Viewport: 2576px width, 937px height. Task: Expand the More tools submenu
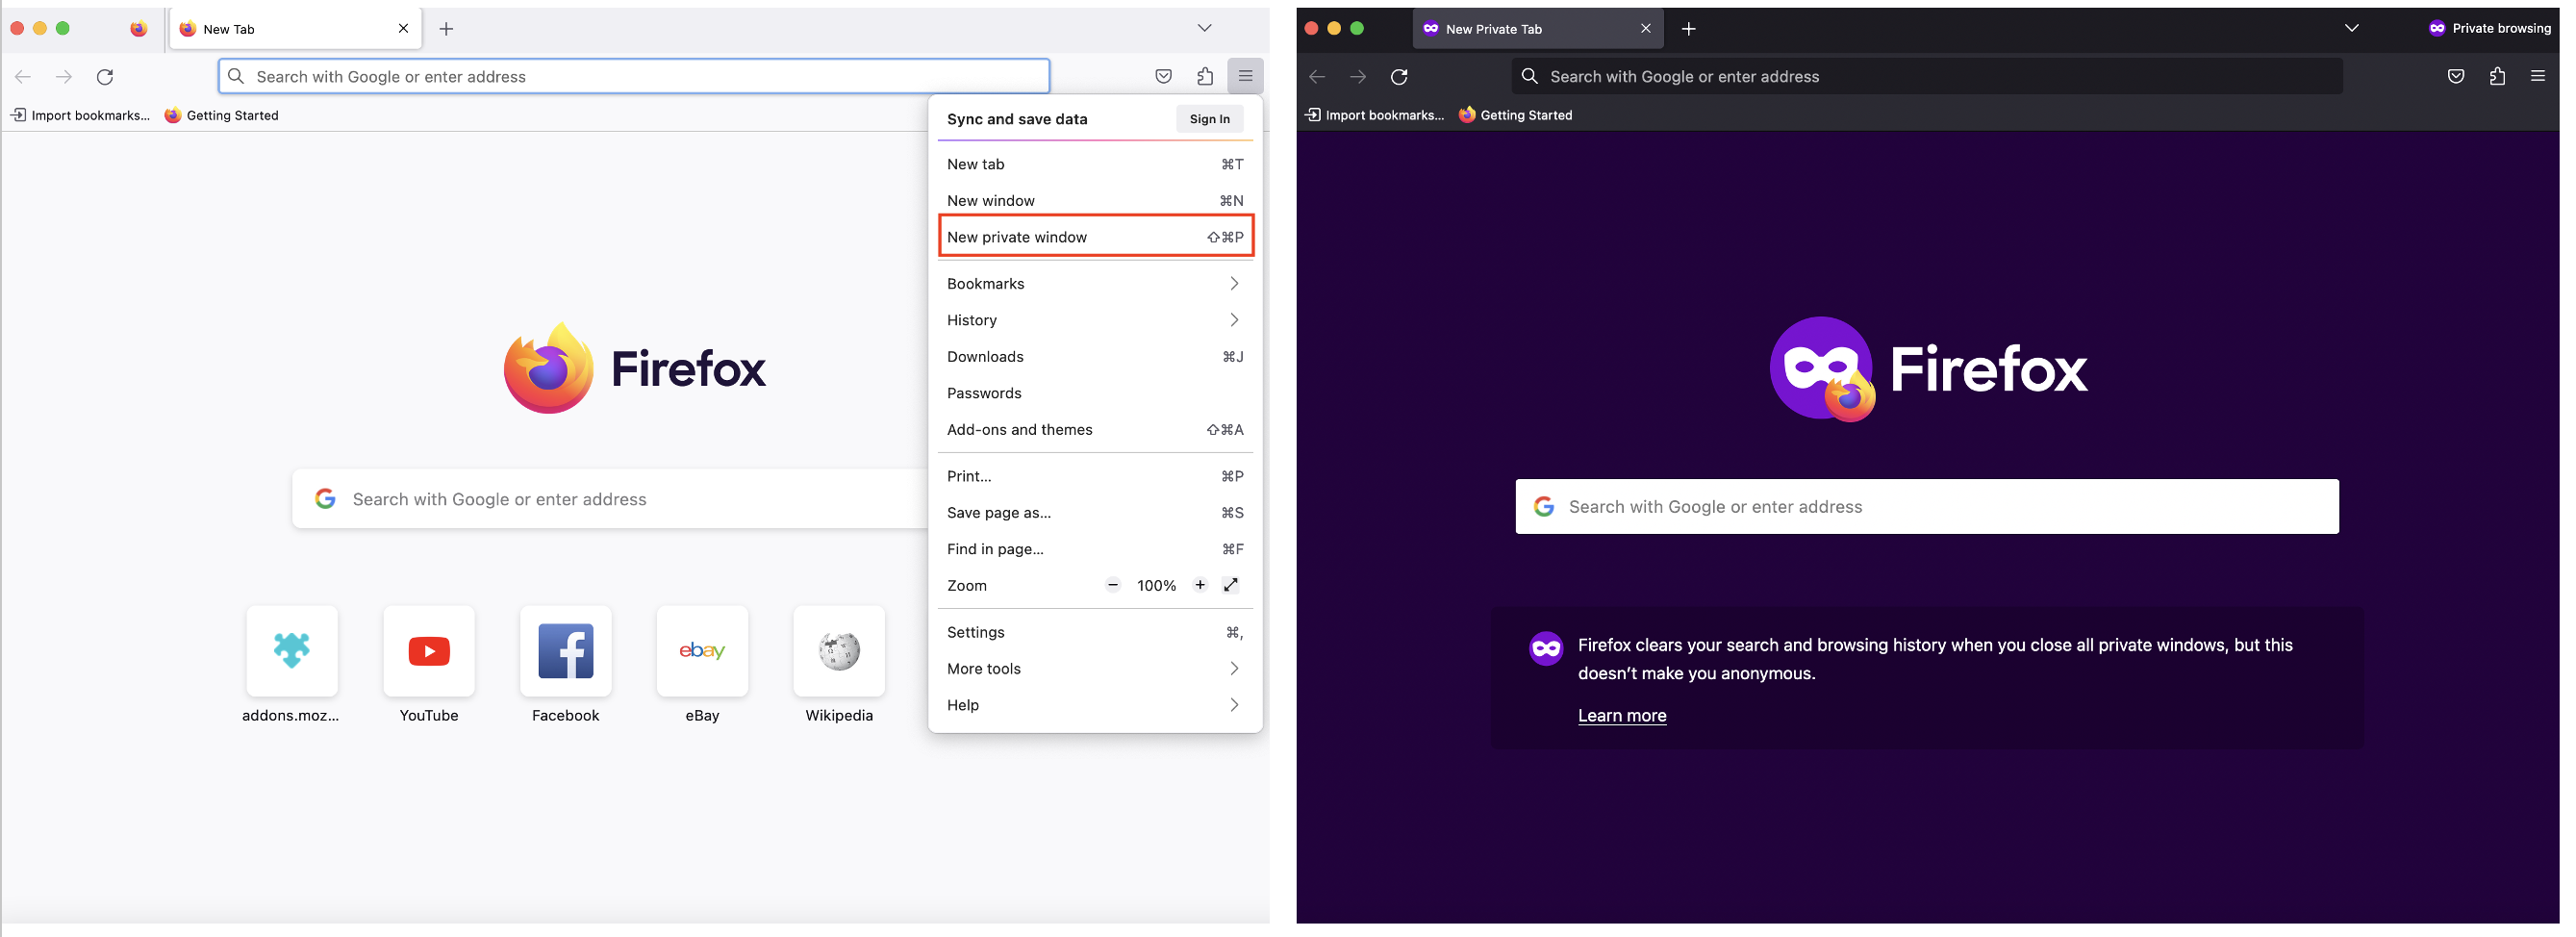(x=1095, y=669)
